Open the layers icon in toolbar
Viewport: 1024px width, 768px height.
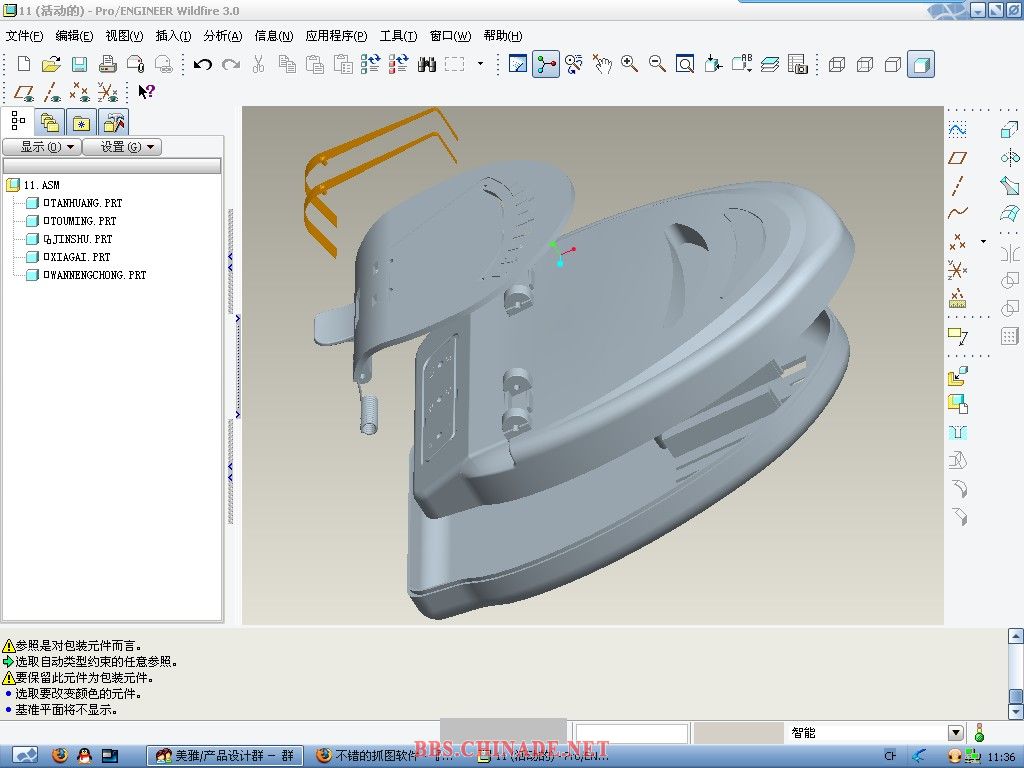click(x=769, y=64)
